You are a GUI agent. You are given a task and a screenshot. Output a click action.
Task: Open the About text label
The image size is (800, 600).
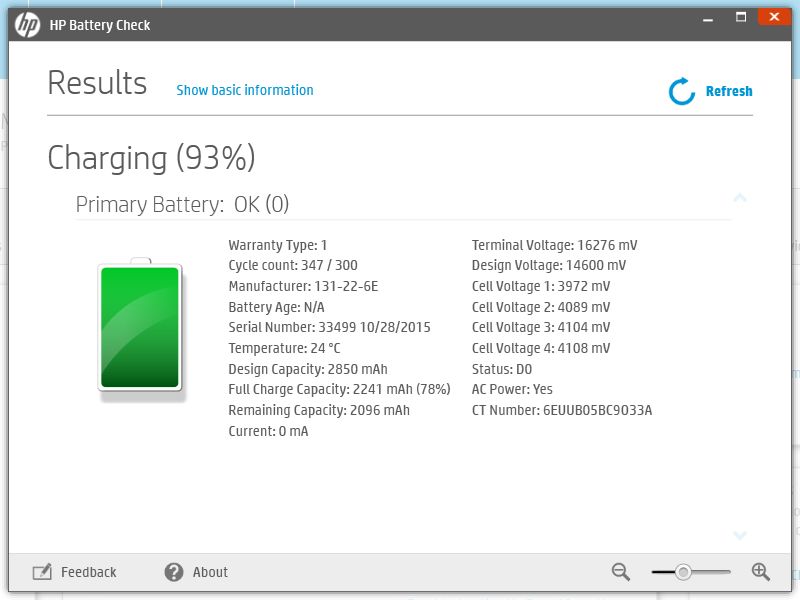click(210, 572)
